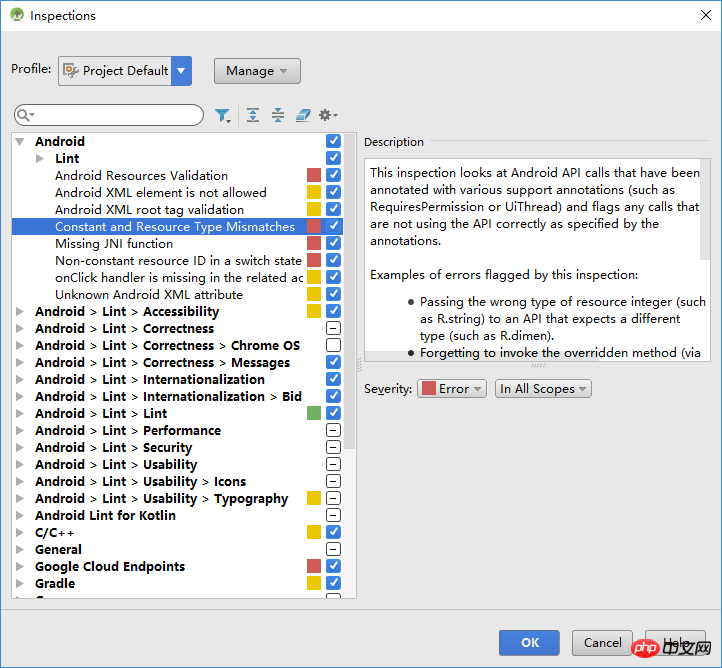Click the inspection search input field

109,115
